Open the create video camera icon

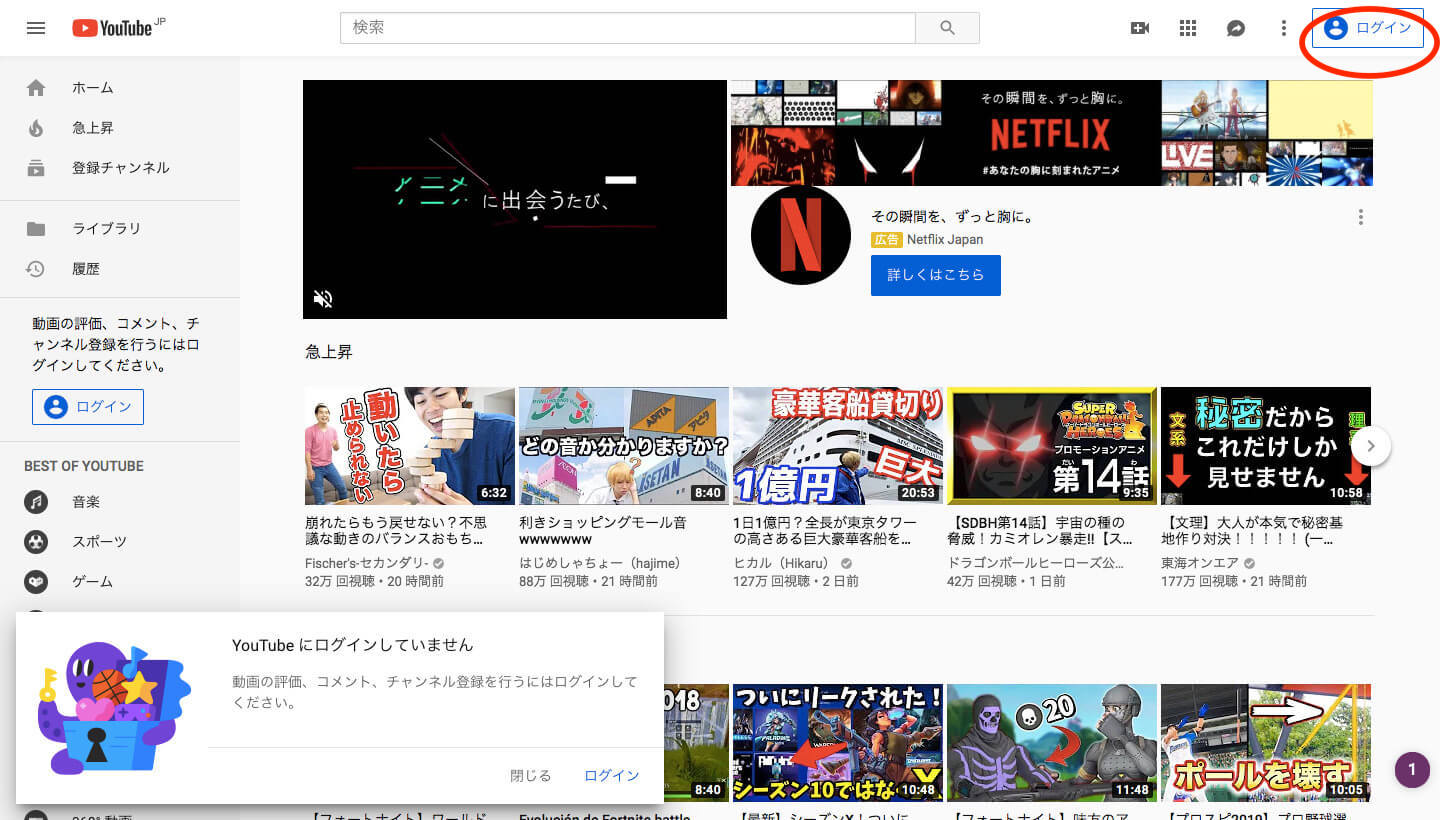click(1140, 28)
